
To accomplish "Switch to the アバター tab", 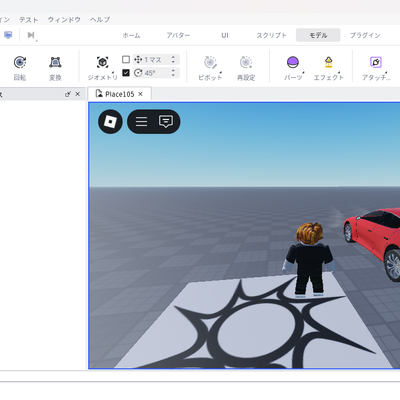I will coord(178,35).
